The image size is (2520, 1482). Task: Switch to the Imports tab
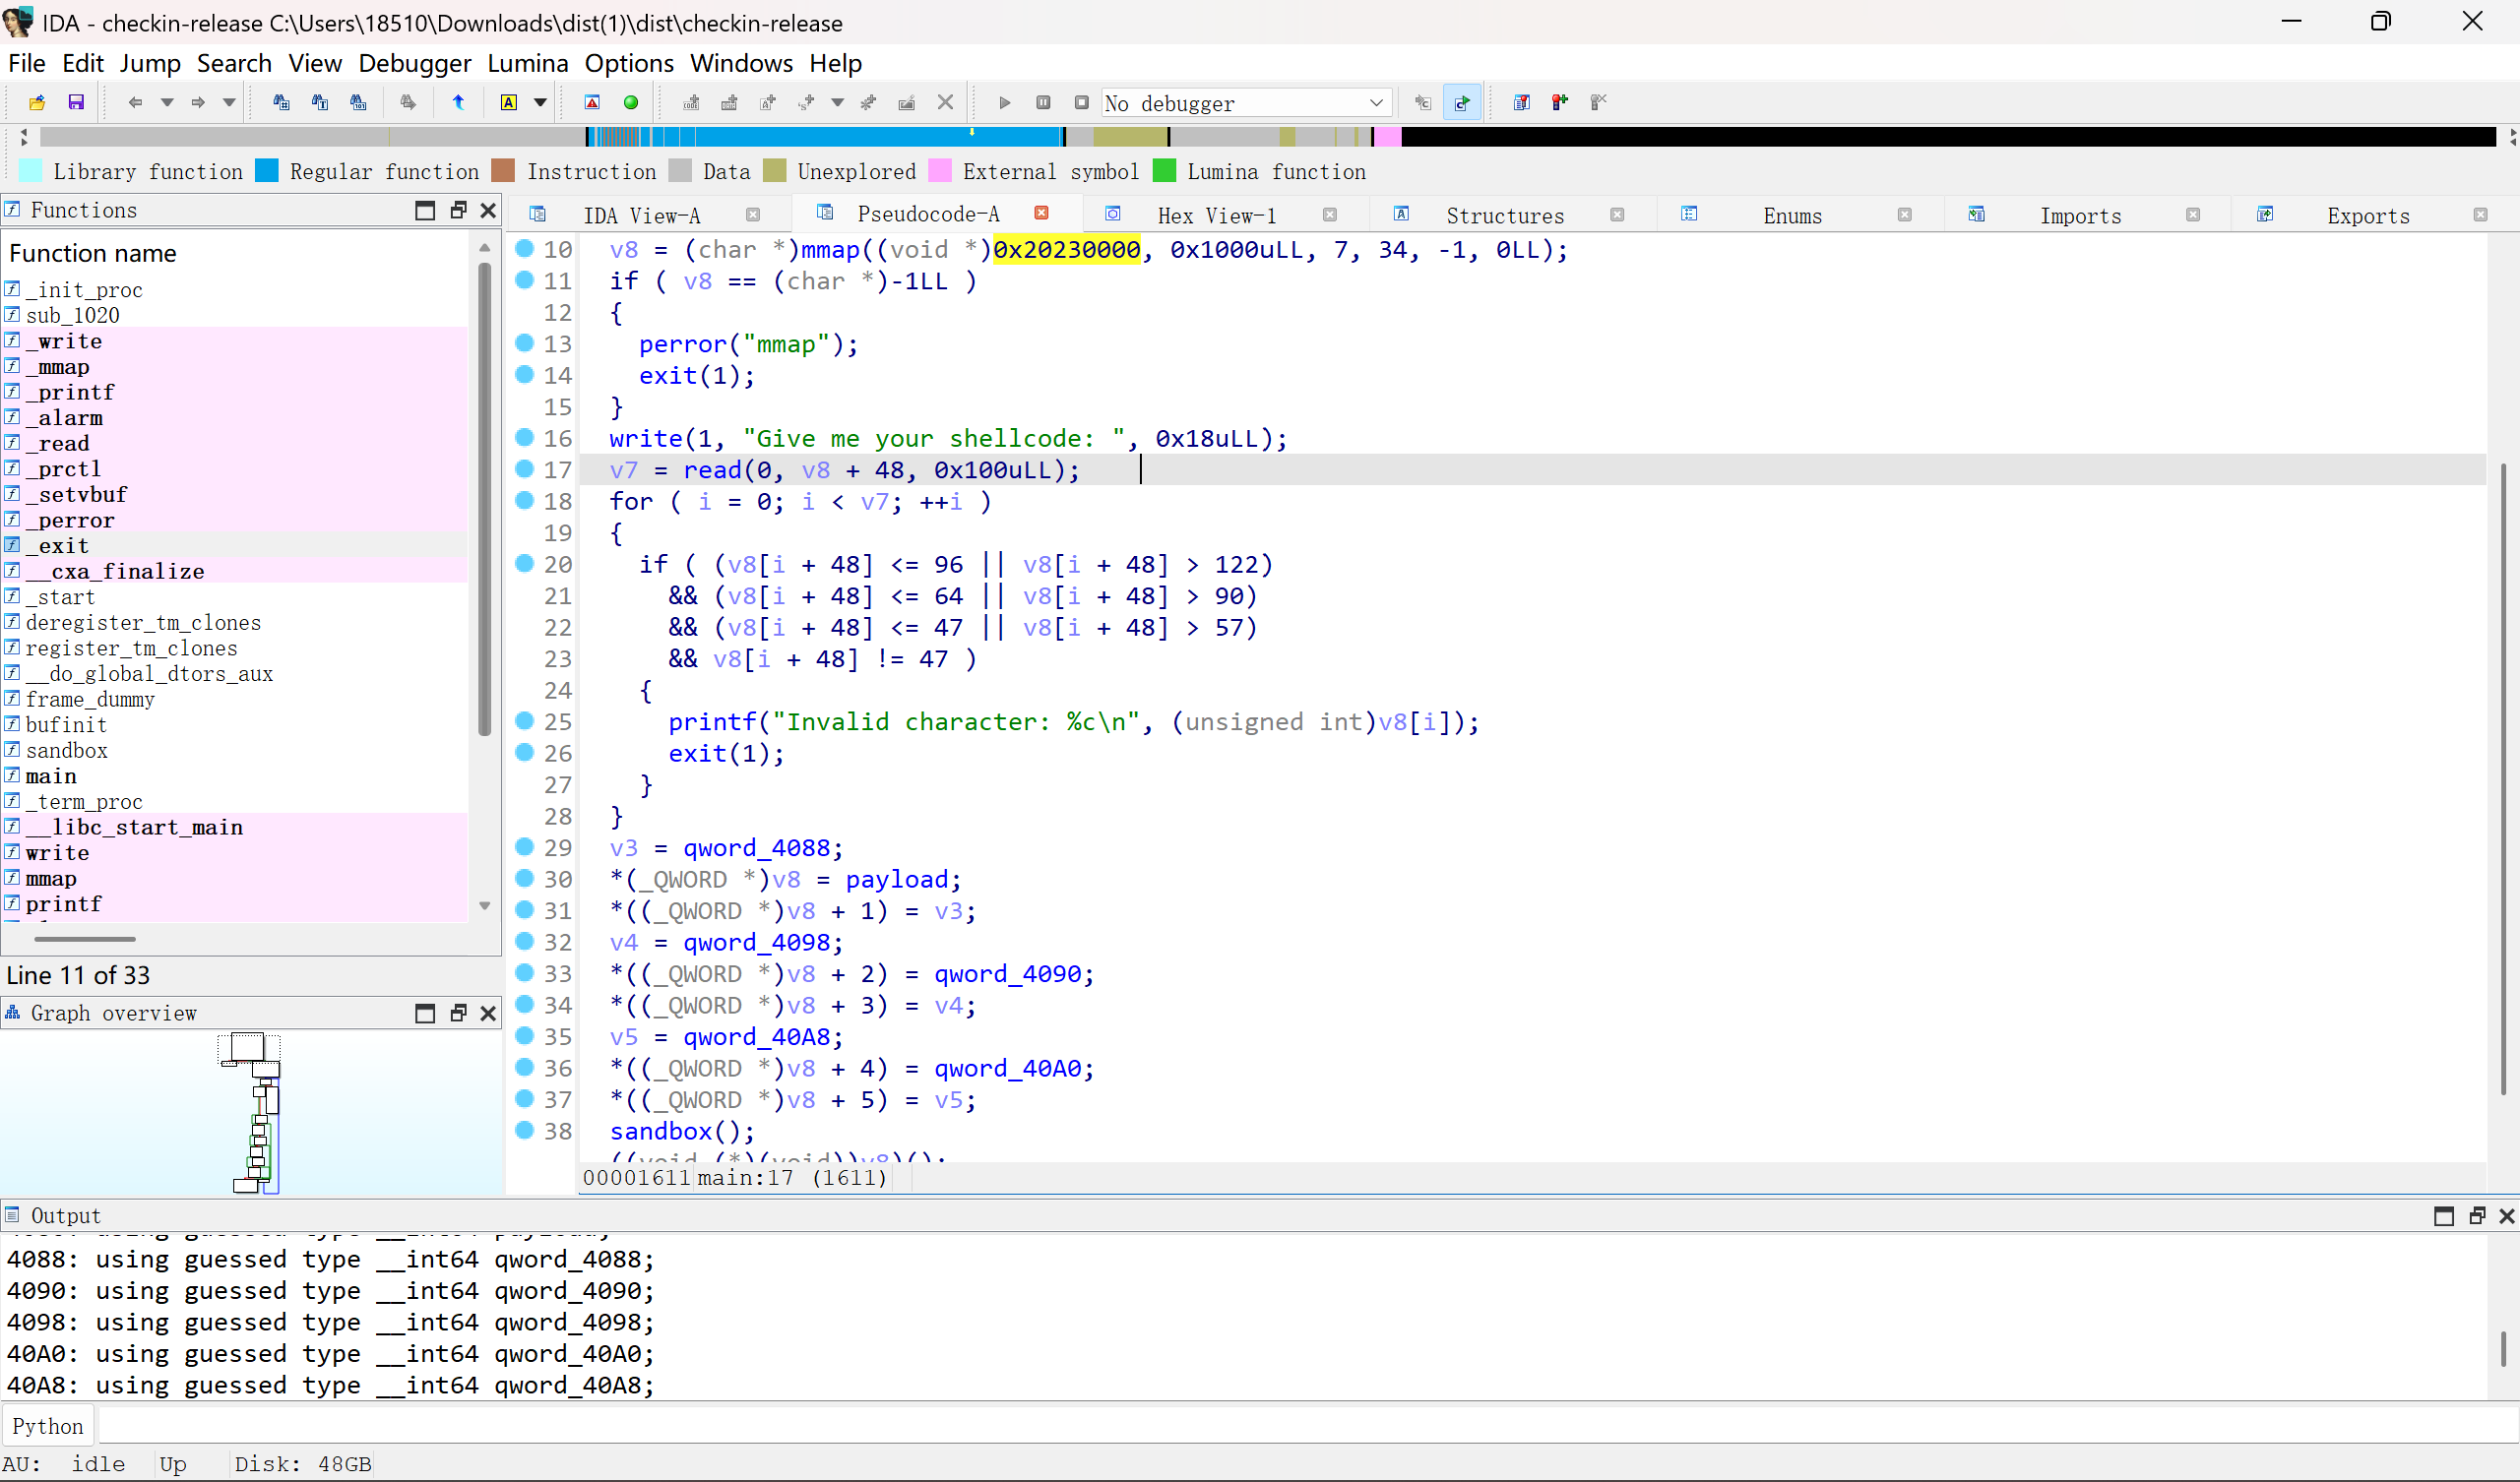click(2080, 215)
